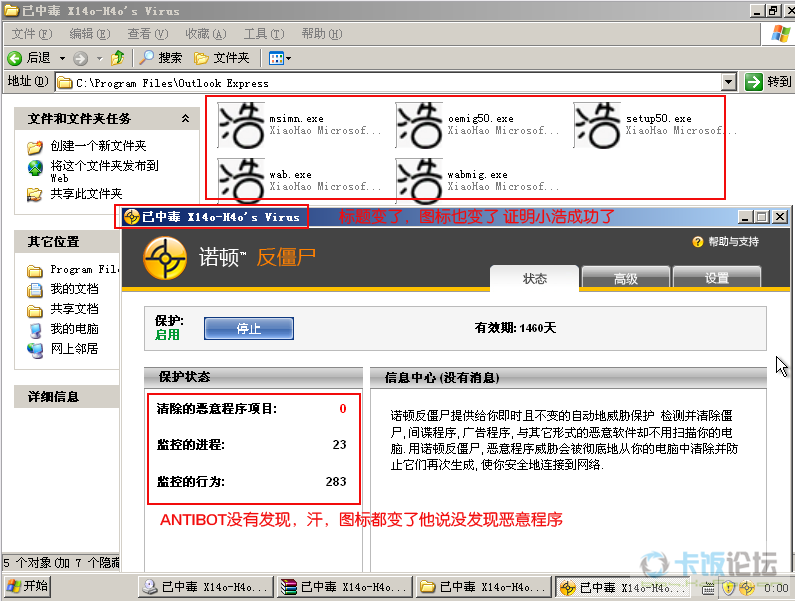Click the Go (转到) button
Screen dimensions: 795x601
768,82
